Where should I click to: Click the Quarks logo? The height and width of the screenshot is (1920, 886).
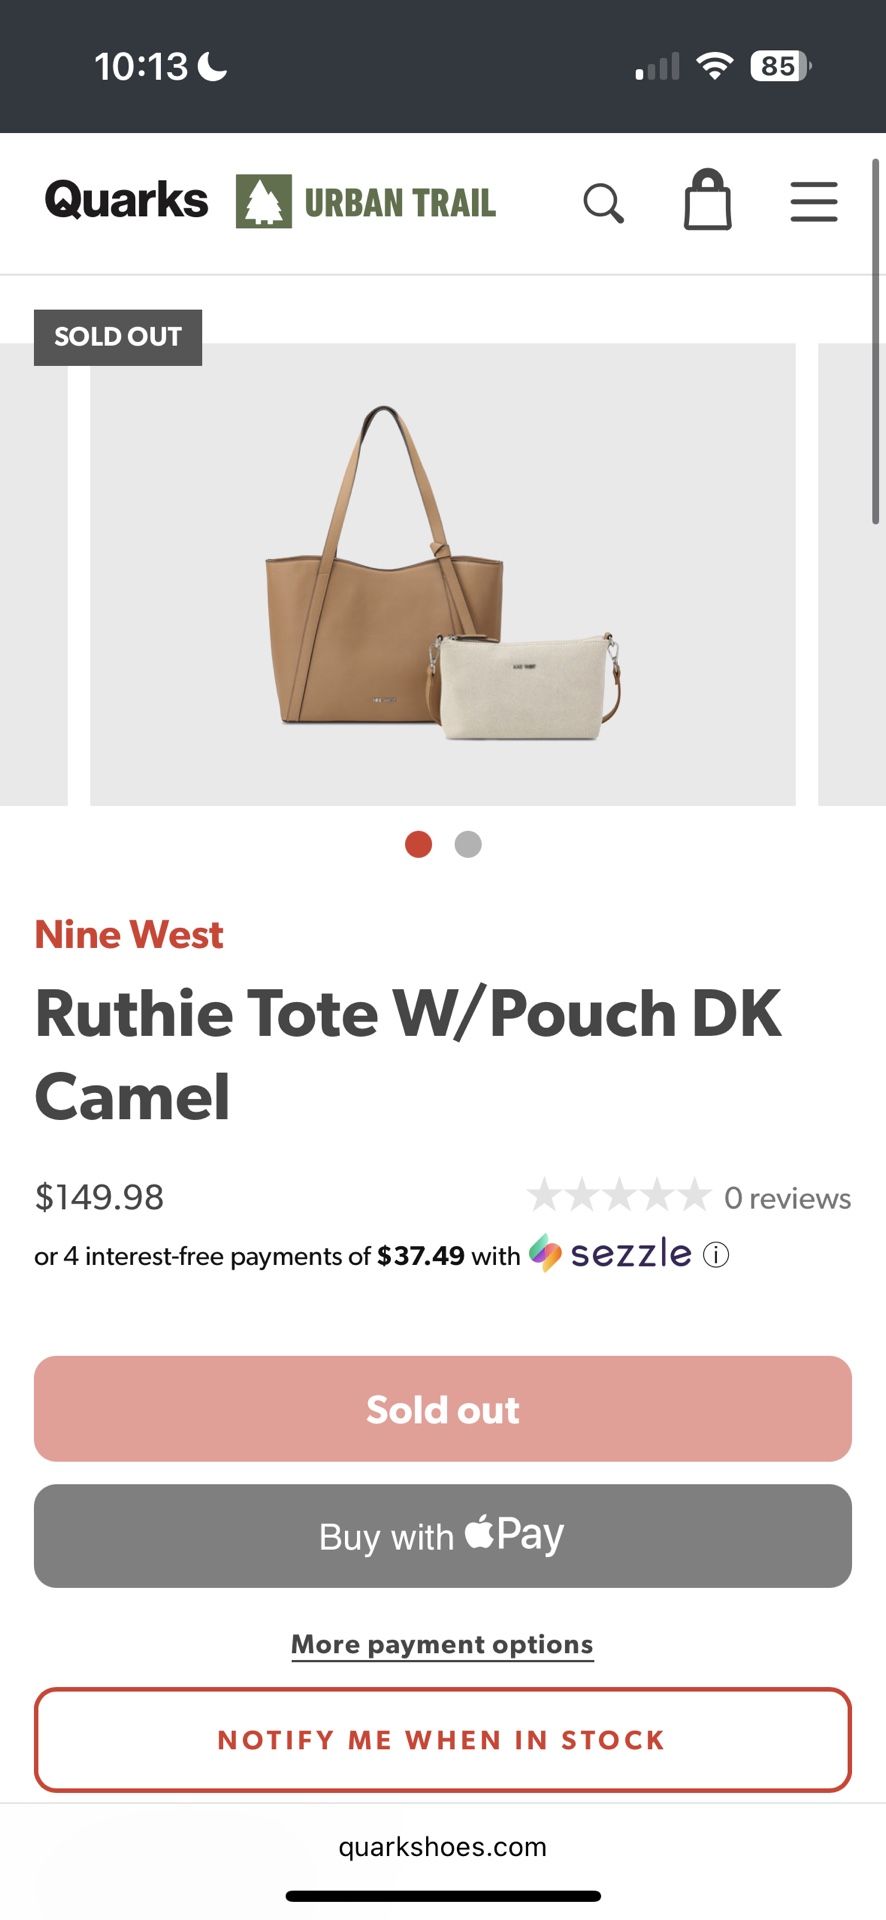click(x=124, y=200)
